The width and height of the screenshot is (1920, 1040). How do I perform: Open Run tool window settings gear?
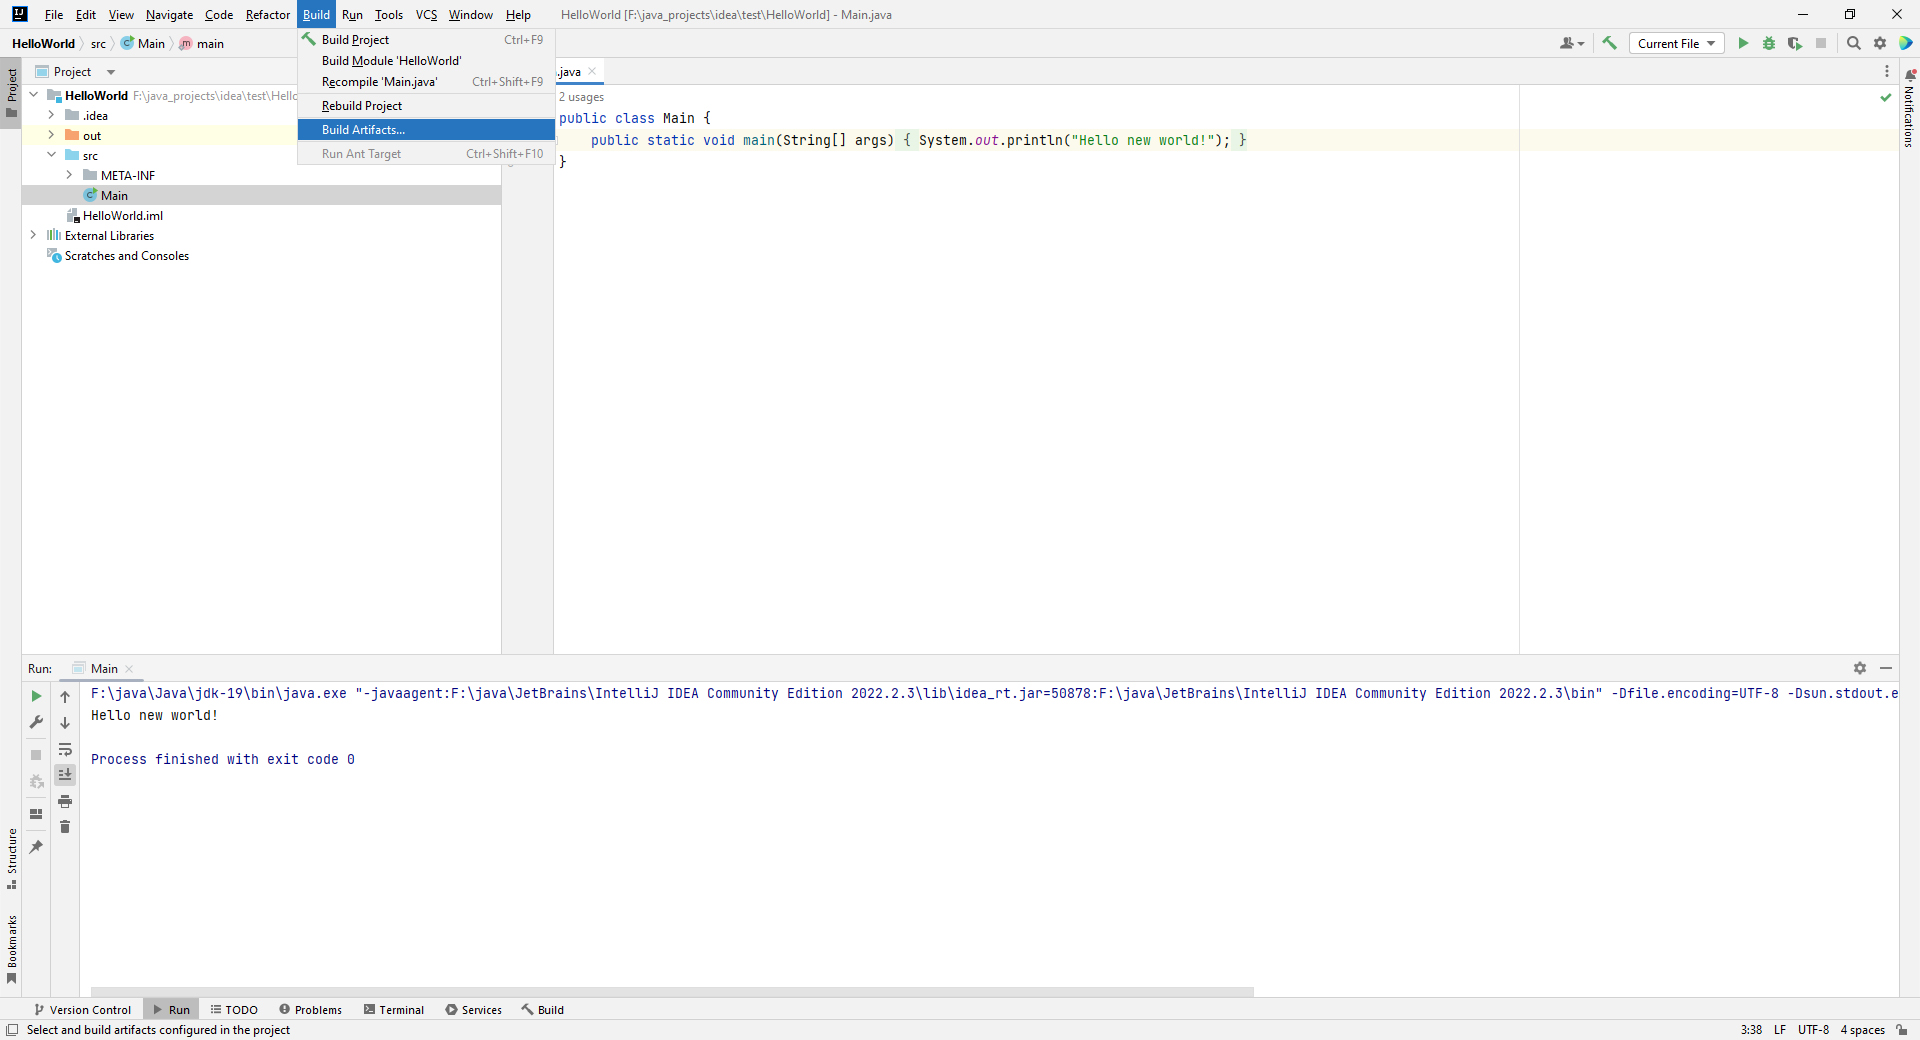click(1860, 668)
